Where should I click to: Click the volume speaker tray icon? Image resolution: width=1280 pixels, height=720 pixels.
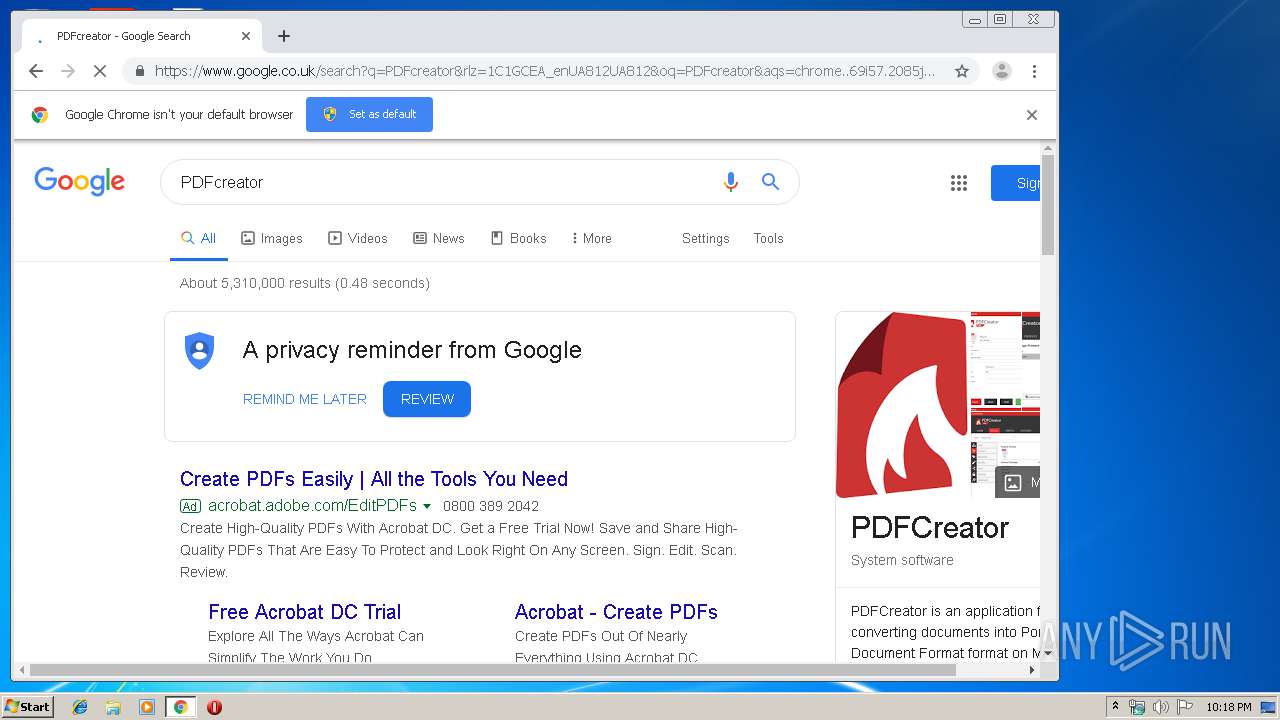click(1161, 707)
